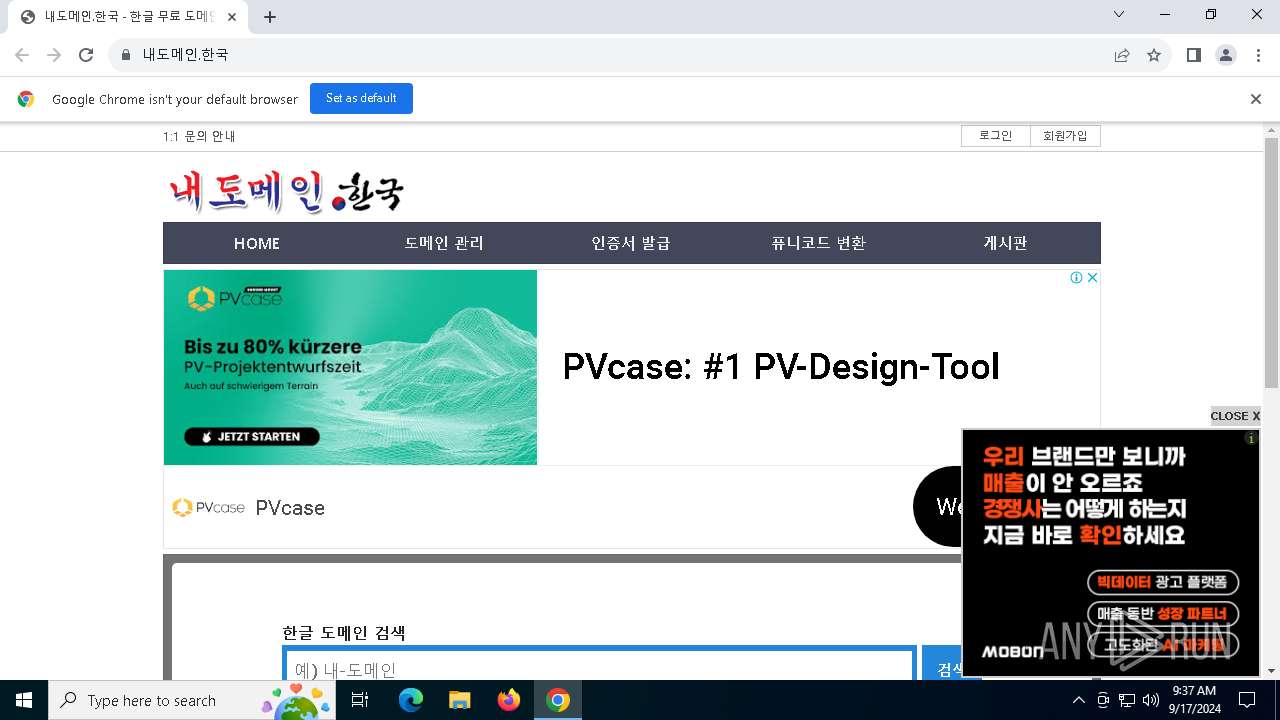Open Task View on the taskbar

(x=360, y=700)
